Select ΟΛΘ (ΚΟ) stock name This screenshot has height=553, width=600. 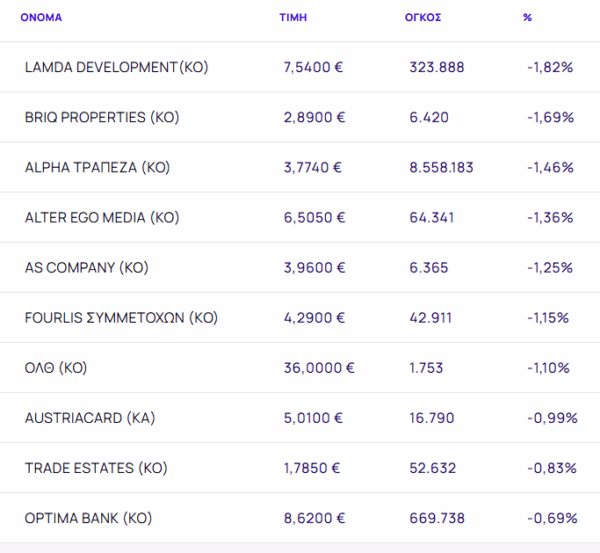tap(56, 367)
